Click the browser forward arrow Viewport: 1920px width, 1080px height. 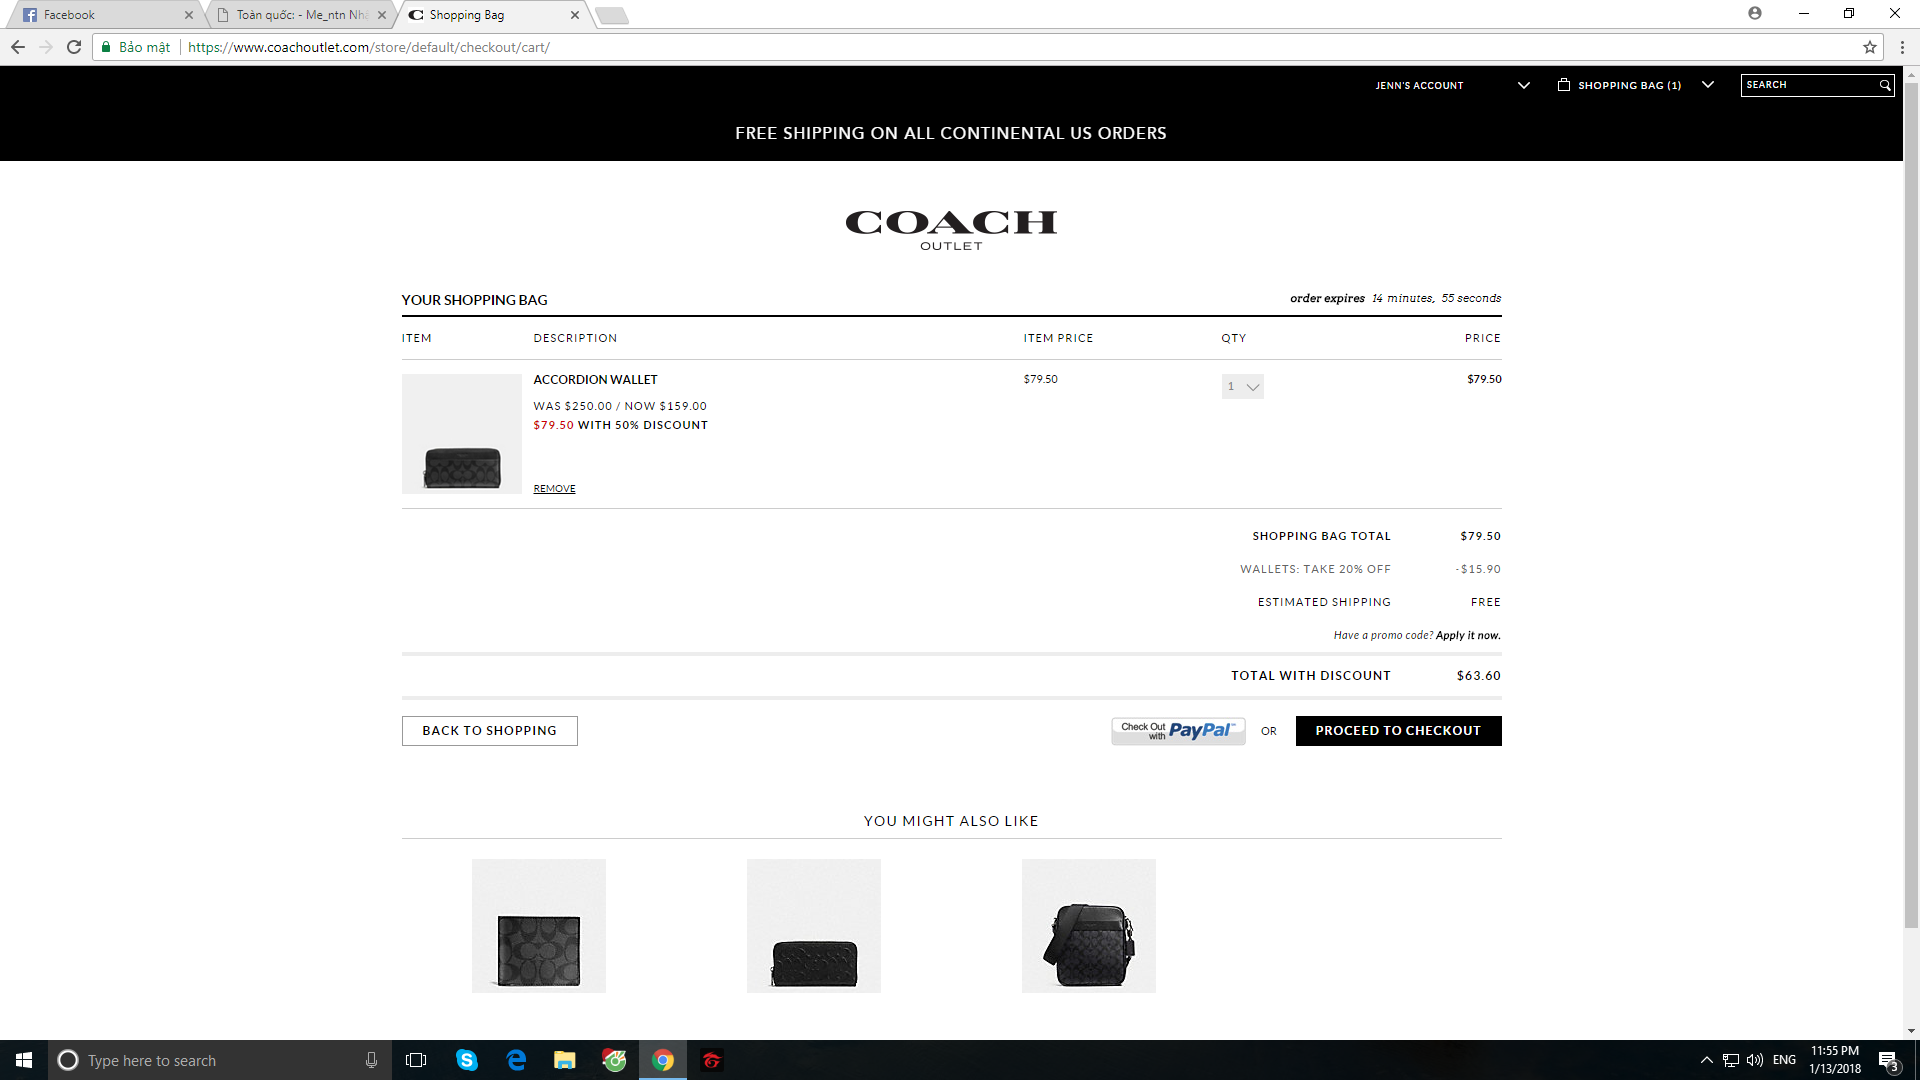click(x=46, y=47)
